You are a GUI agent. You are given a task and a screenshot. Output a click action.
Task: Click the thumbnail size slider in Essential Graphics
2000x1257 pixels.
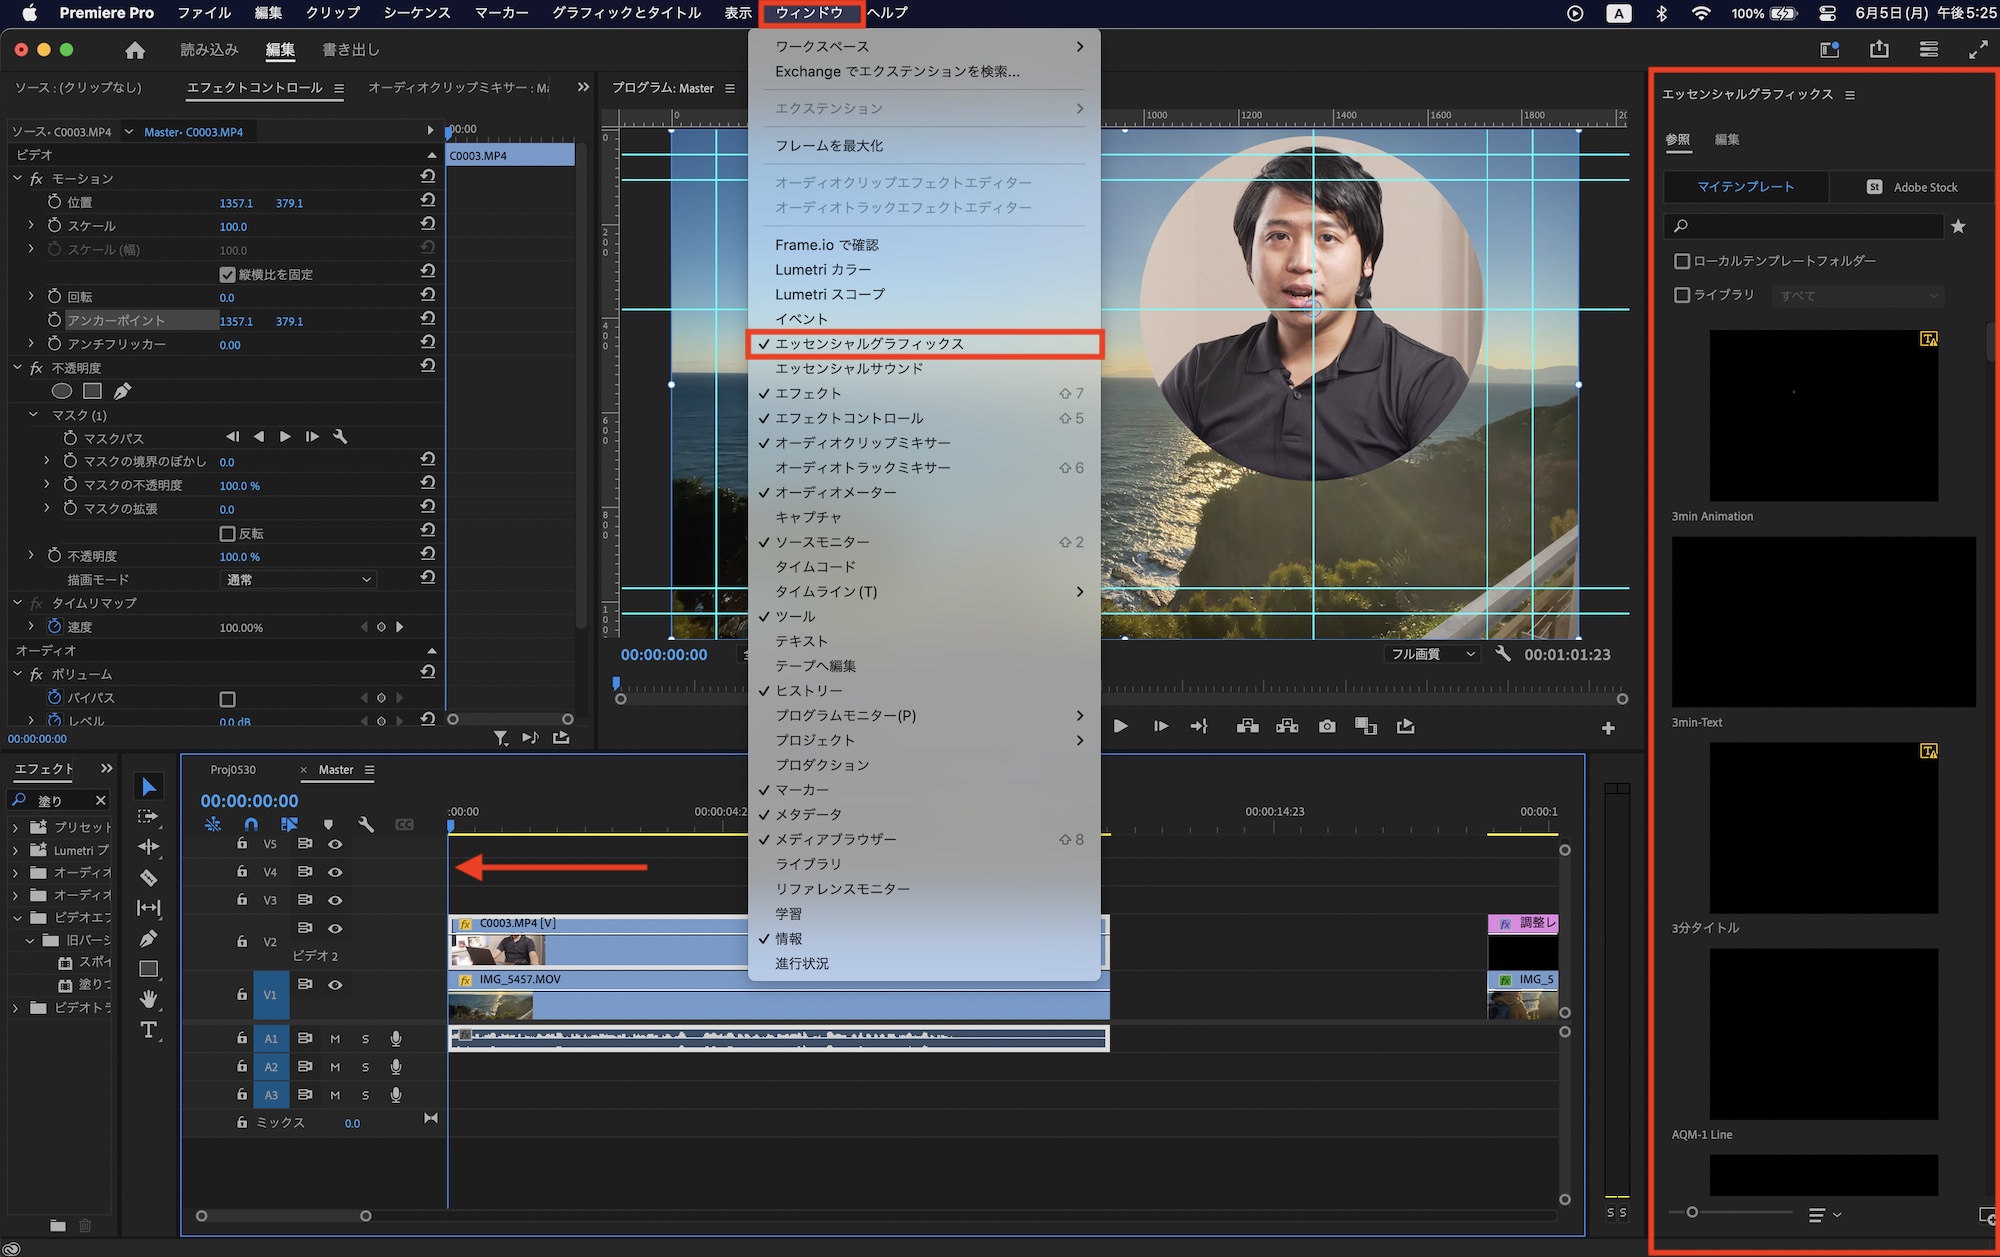tap(1692, 1212)
